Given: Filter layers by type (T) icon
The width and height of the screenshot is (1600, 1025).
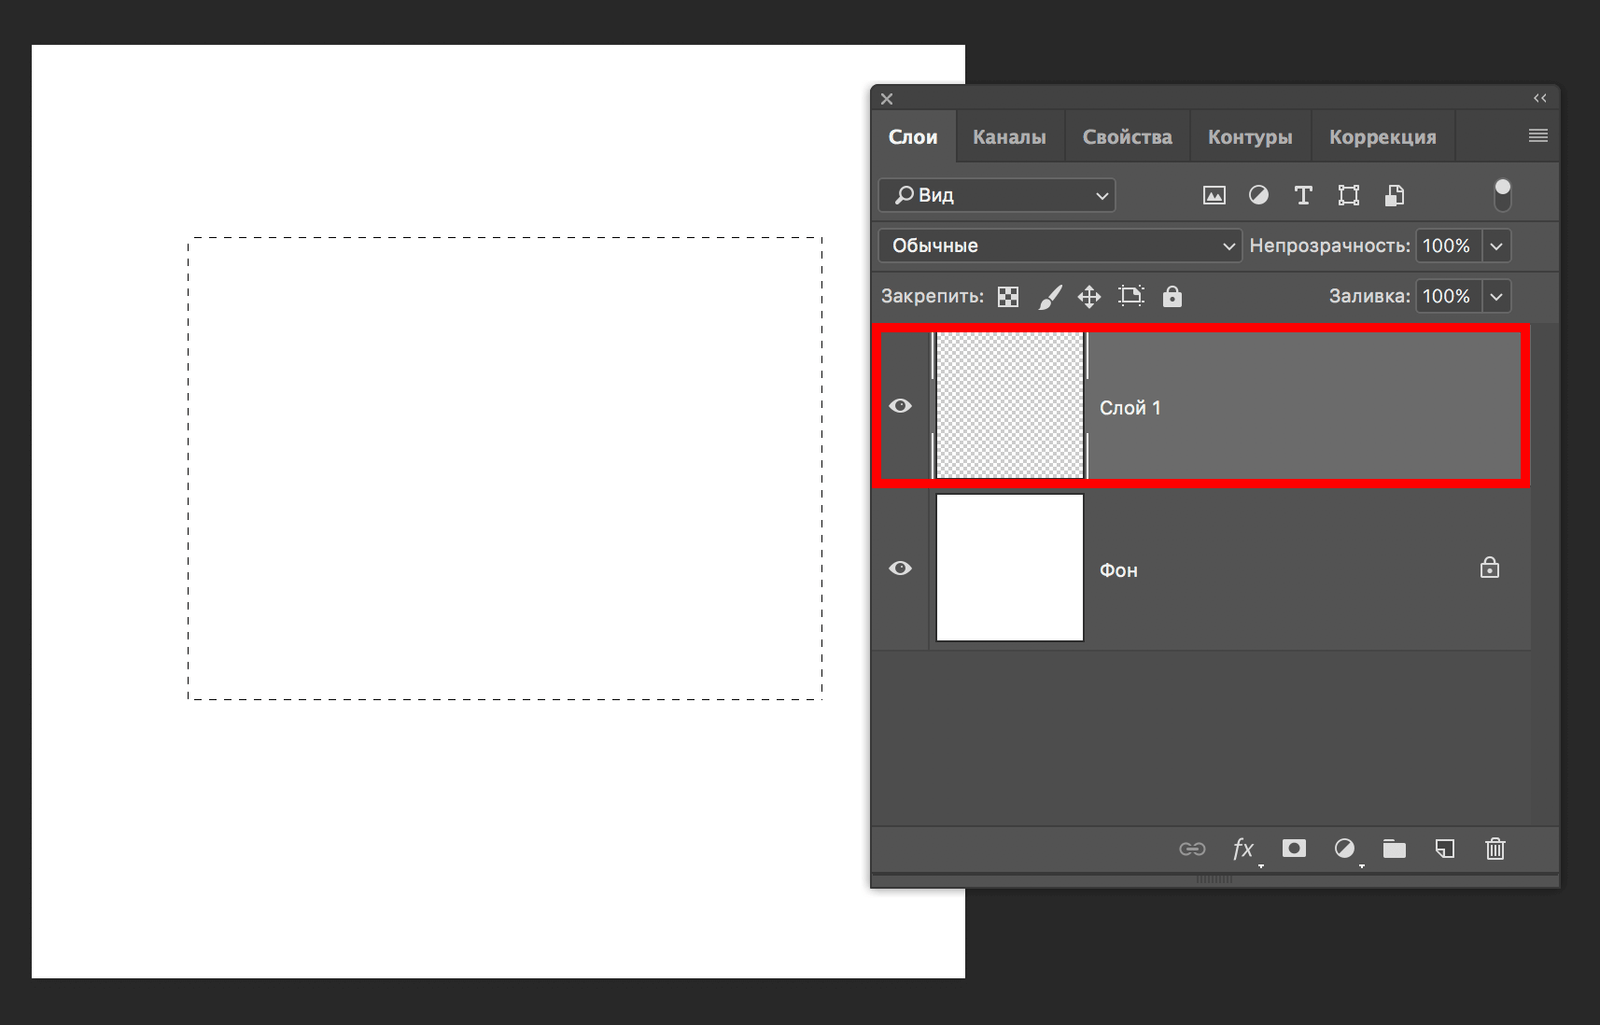Looking at the screenshot, I should coord(1303,196).
